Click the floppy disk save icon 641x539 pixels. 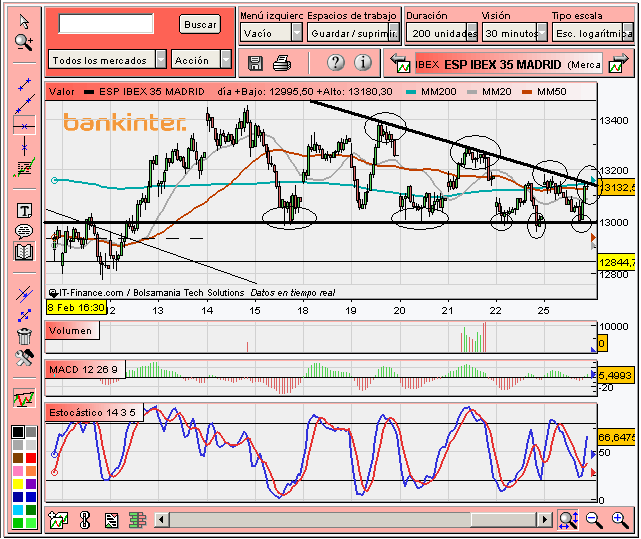(255, 63)
